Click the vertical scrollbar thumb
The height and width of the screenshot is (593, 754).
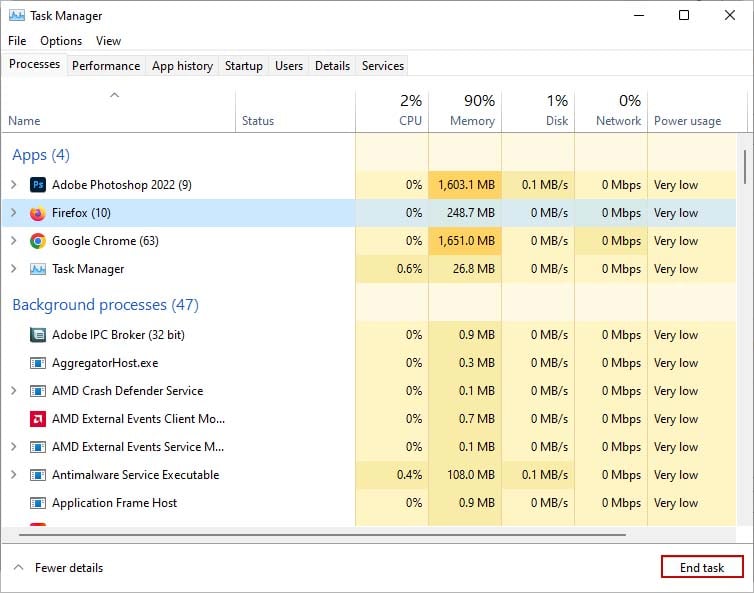(x=744, y=166)
